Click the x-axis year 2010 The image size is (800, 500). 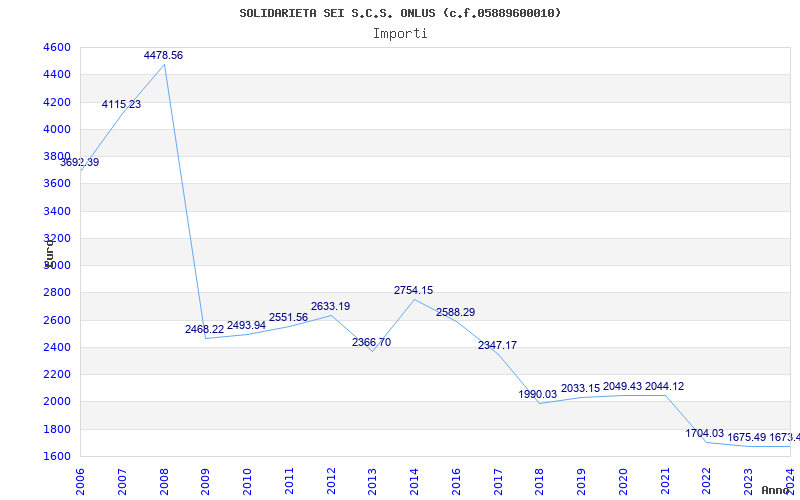247,482
